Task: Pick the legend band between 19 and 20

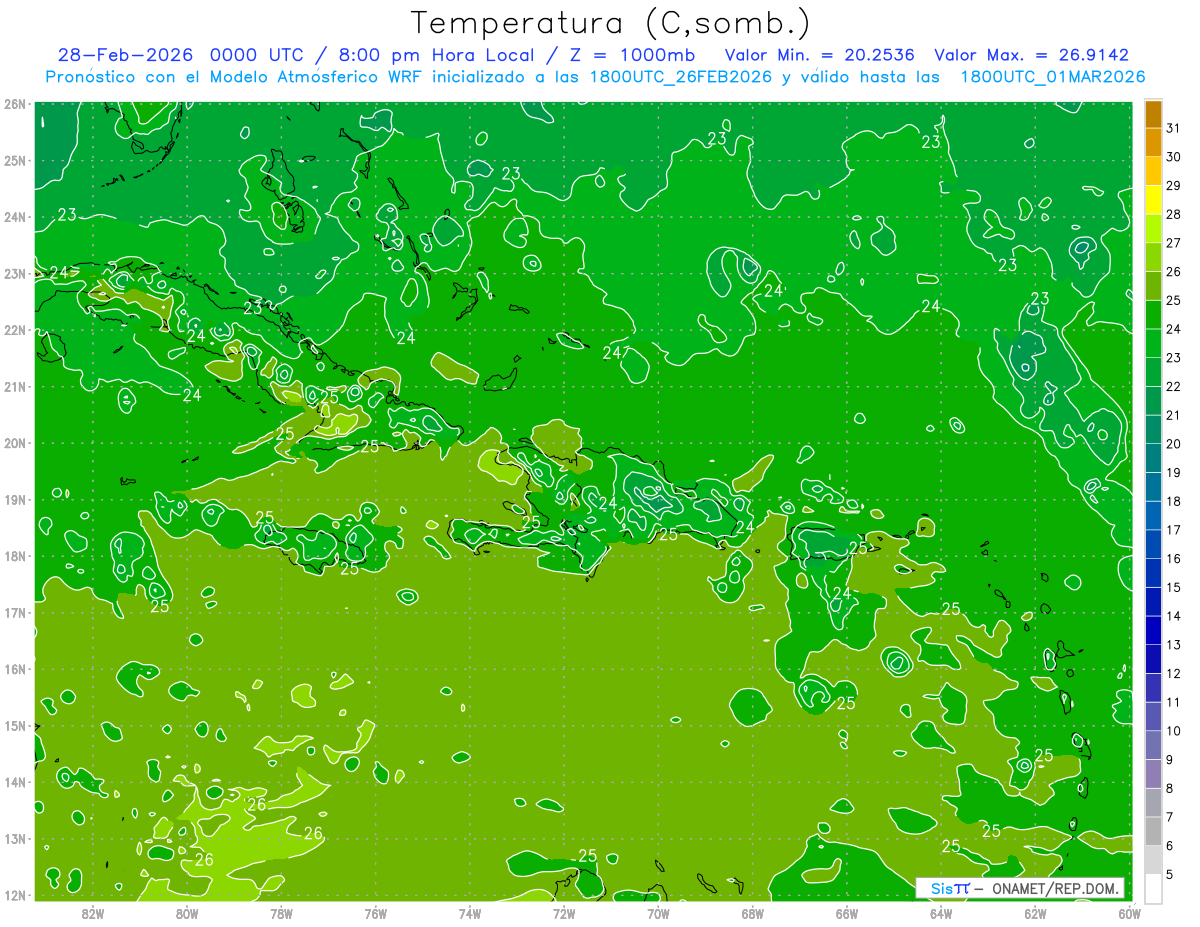Action: click(x=1153, y=458)
